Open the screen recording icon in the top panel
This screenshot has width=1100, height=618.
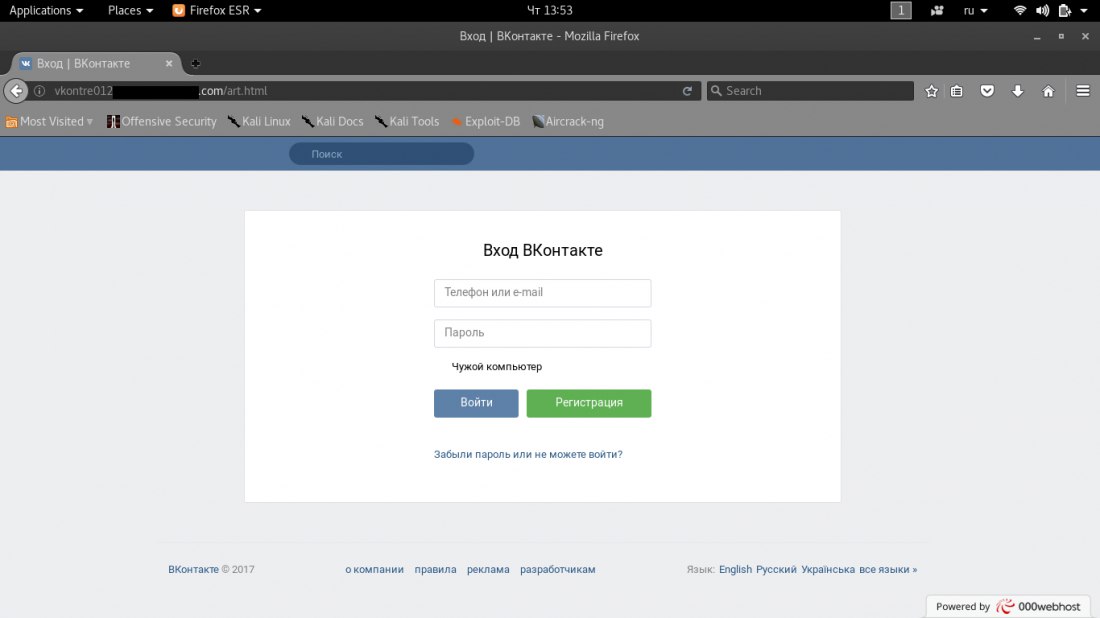tap(937, 11)
